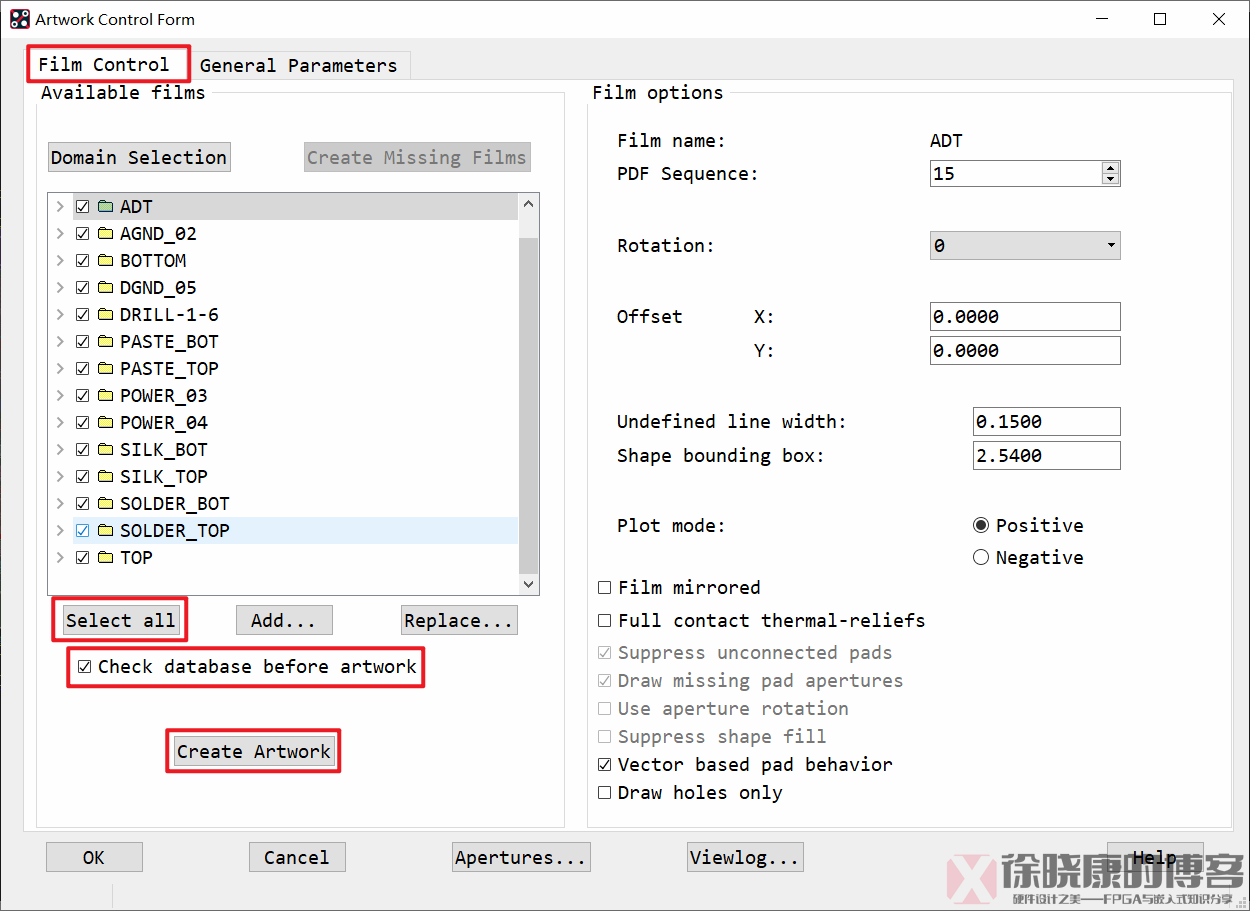Select the BOTTOM film folder icon
This screenshot has width=1250, height=911.
[x=105, y=261]
